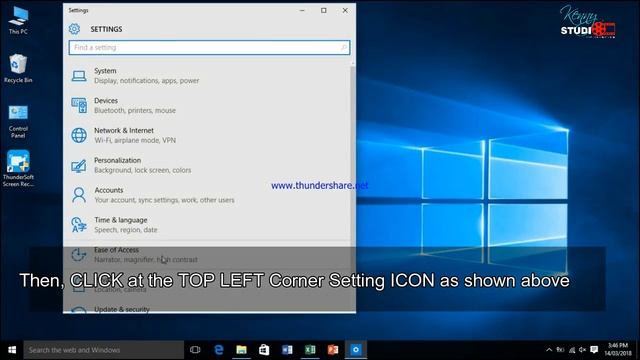
Task: Click the network tray icon
Action: tap(572, 350)
